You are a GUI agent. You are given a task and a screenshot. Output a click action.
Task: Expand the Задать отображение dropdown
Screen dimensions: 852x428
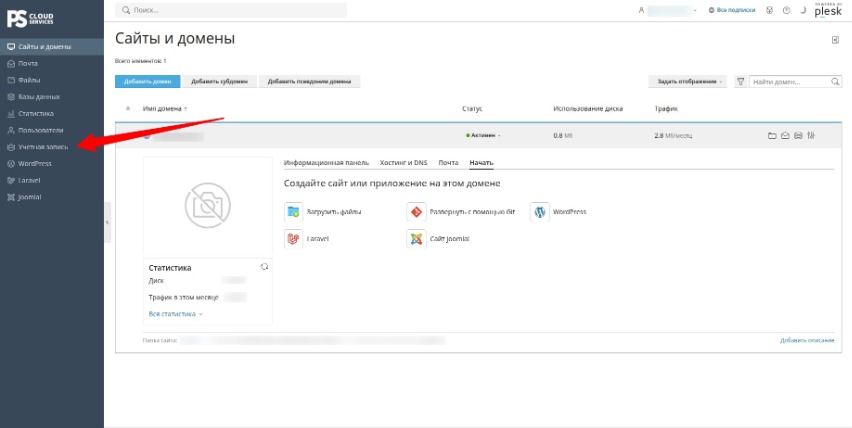coord(688,81)
